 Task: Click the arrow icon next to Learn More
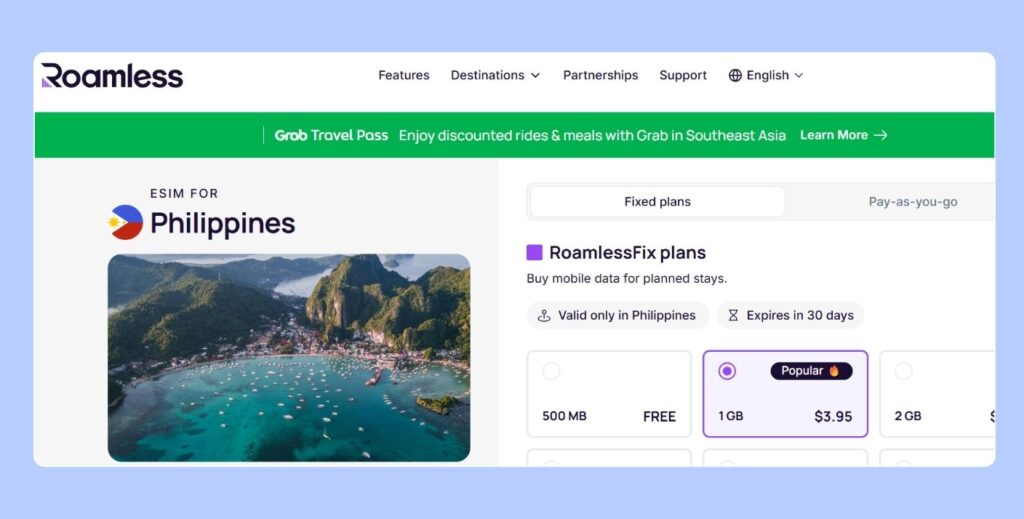coord(881,135)
